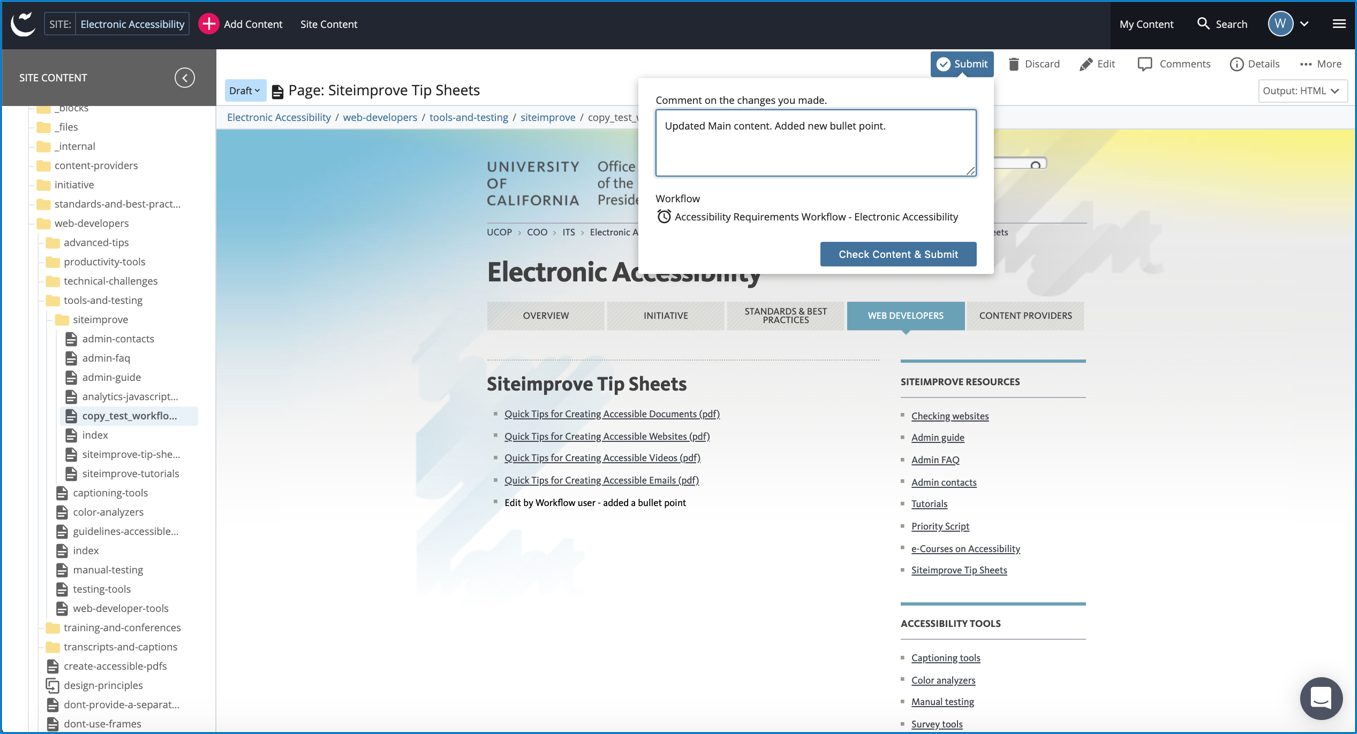The height and width of the screenshot is (734, 1357).
Task: Click the design-principles reference icon
Action: (53, 685)
